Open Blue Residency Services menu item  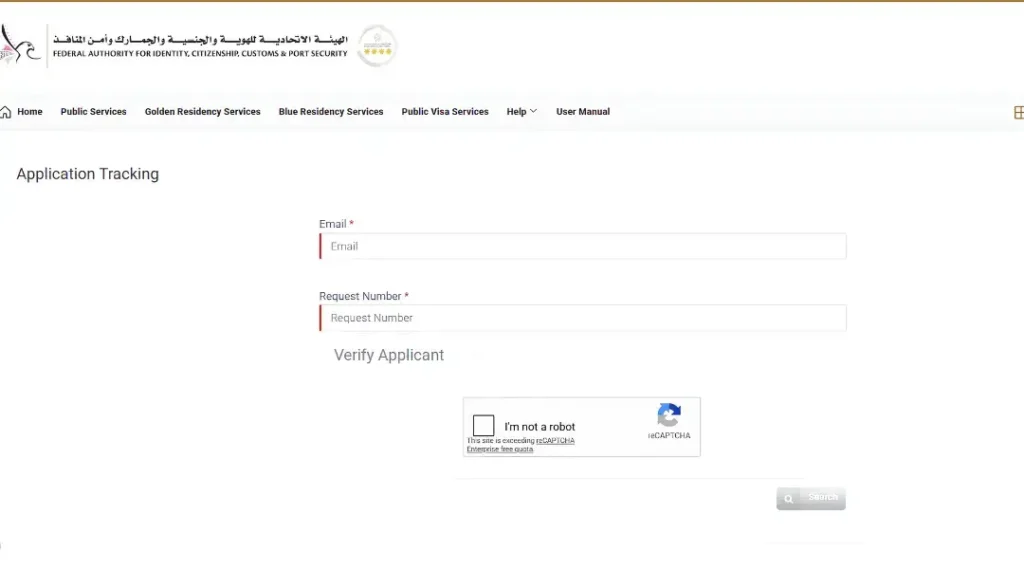[330, 112]
